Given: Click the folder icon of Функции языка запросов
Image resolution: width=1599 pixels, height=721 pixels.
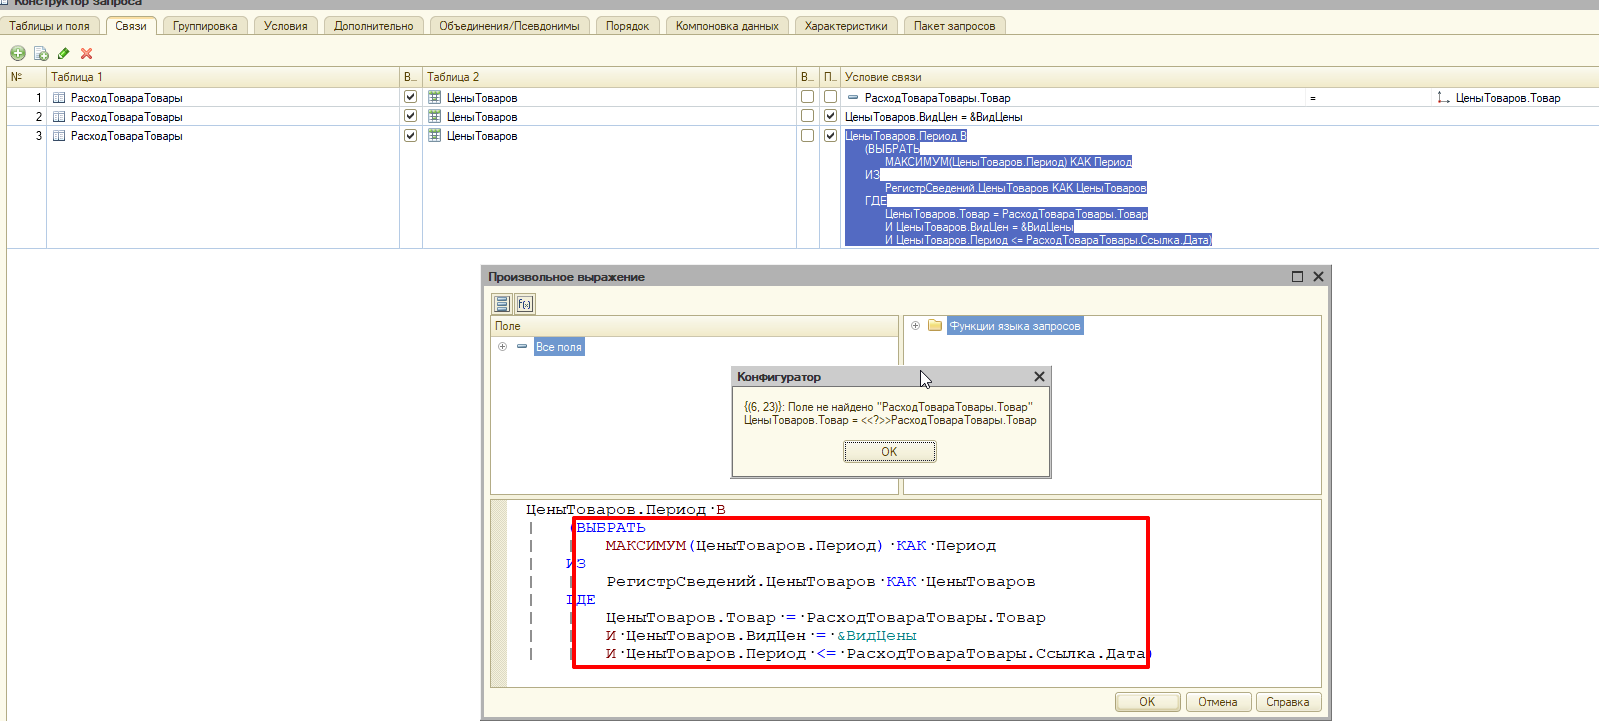Looking at the screenshot, I should (x=935, y=325).
